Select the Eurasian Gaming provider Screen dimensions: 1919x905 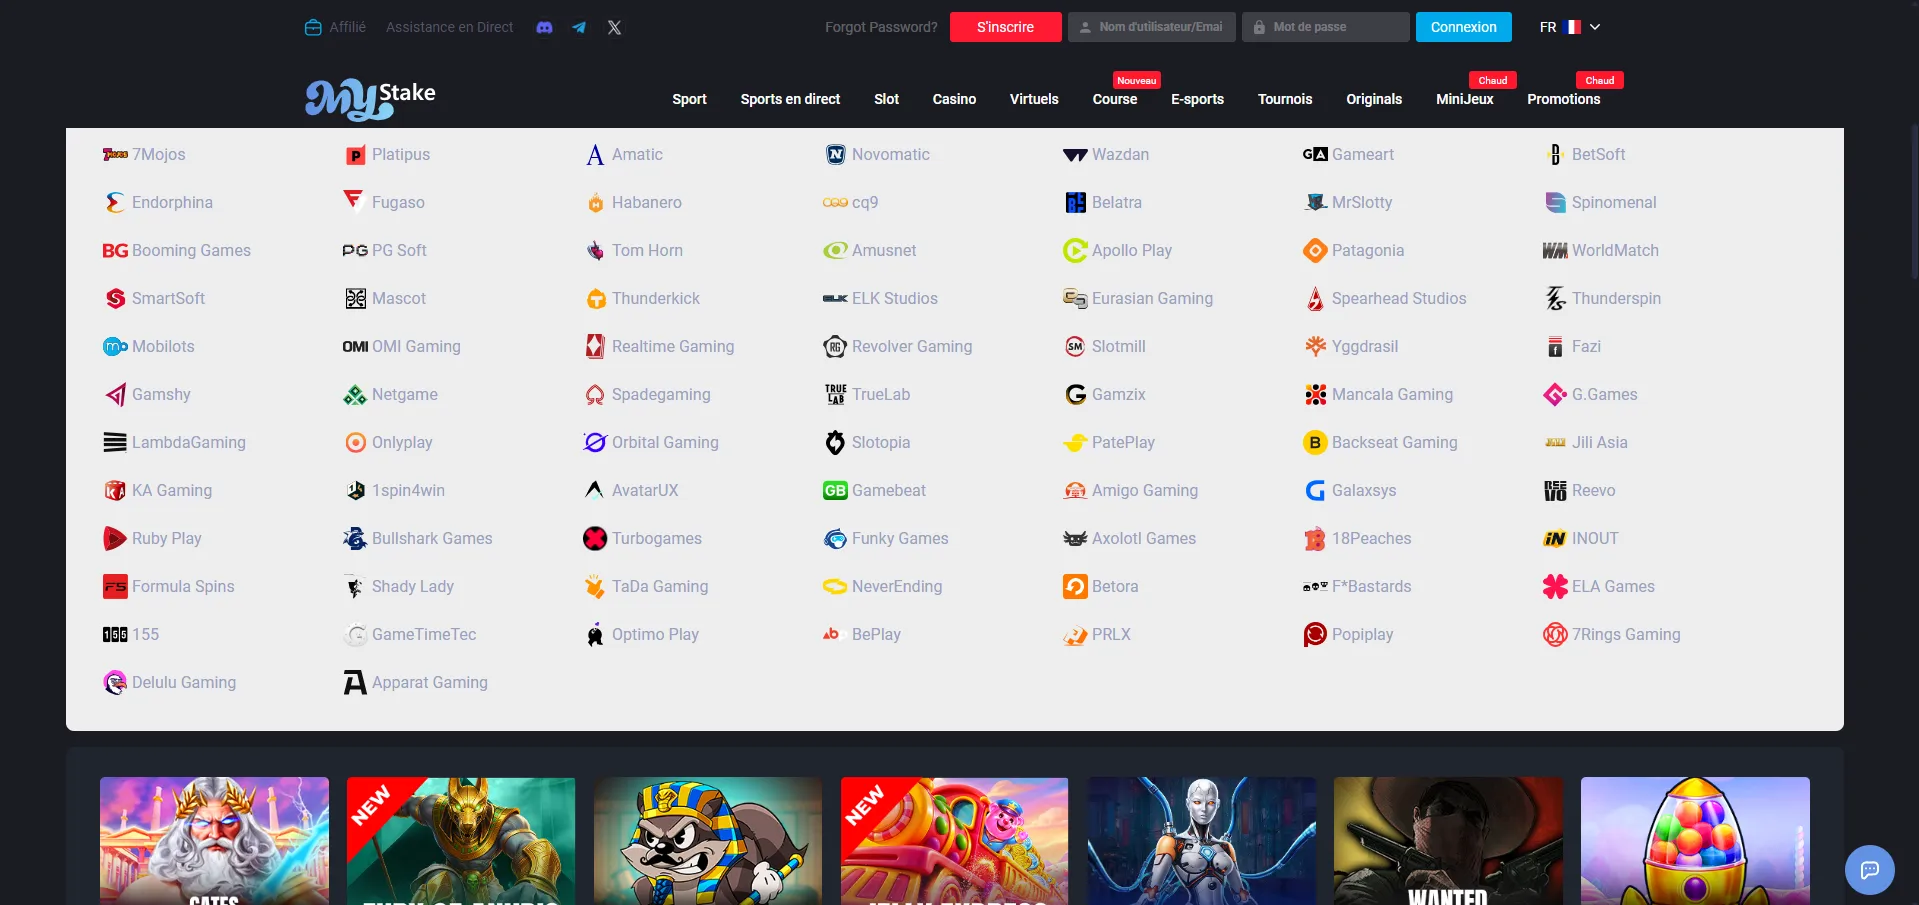(x=1138, y=298)
